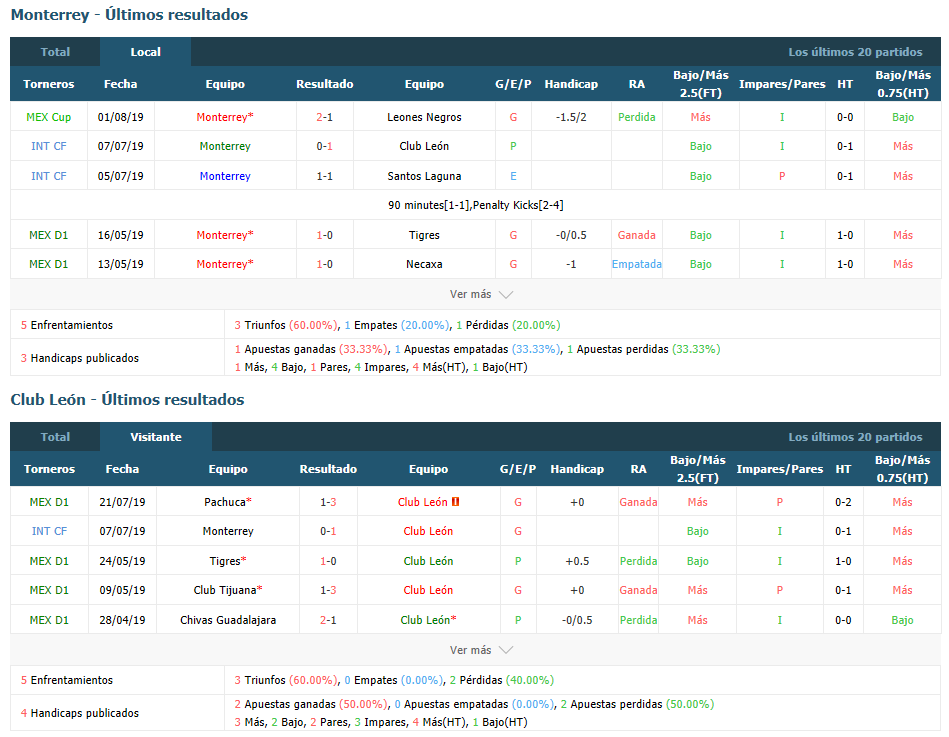Click INT CF in the Club León table
949x737 pixels.
(49, 531)
